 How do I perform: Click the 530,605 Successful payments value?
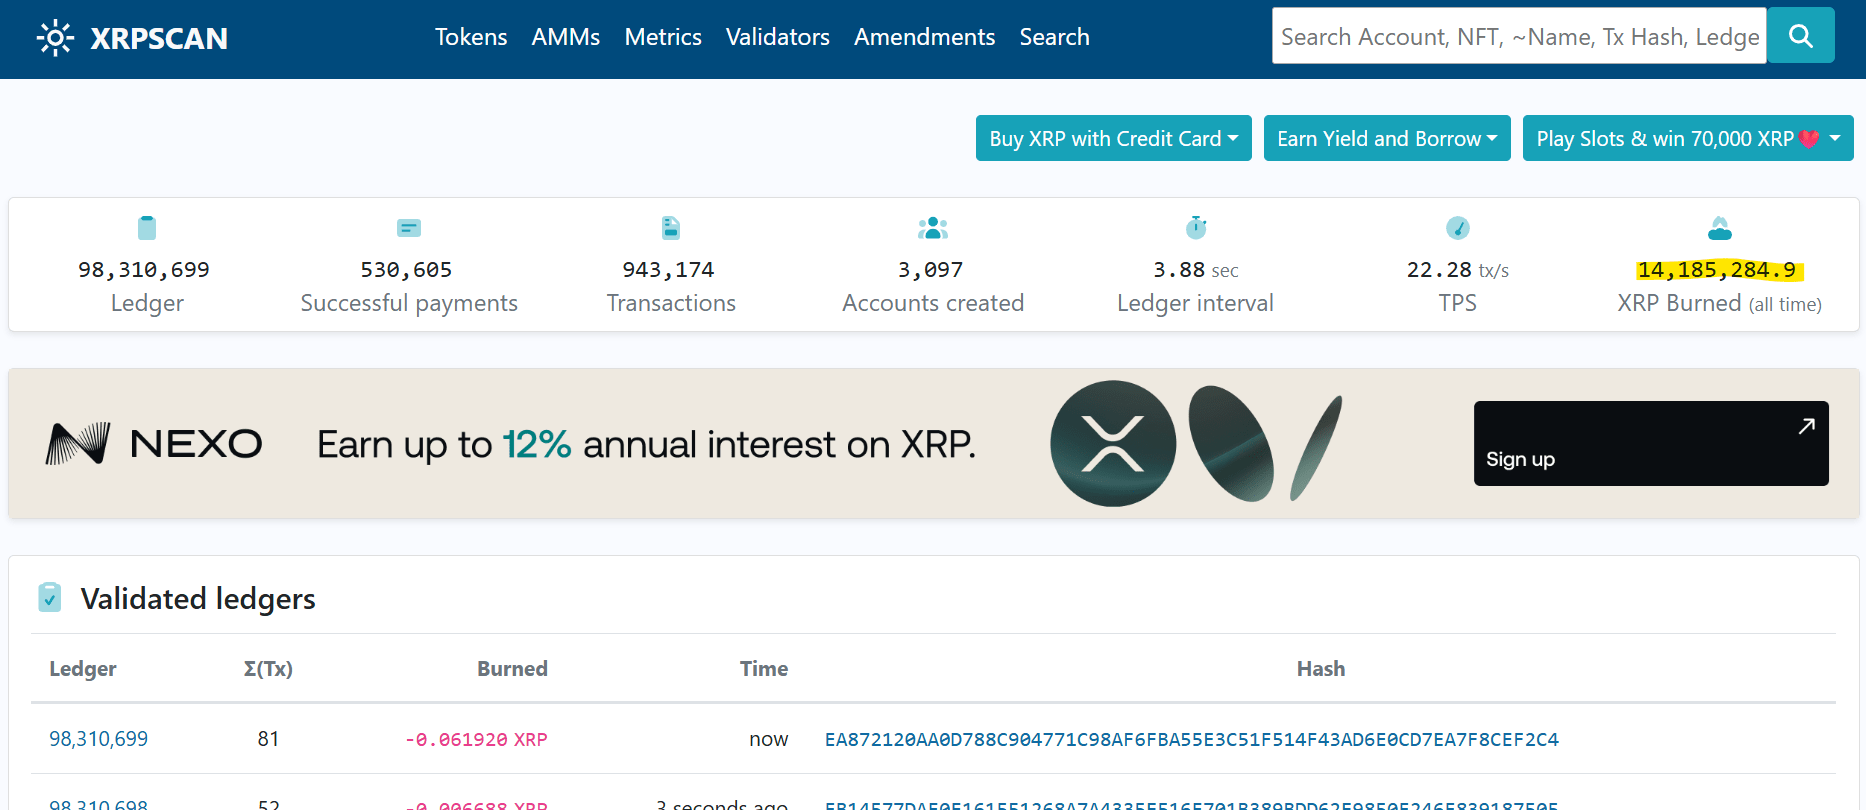tap(406, 270)
